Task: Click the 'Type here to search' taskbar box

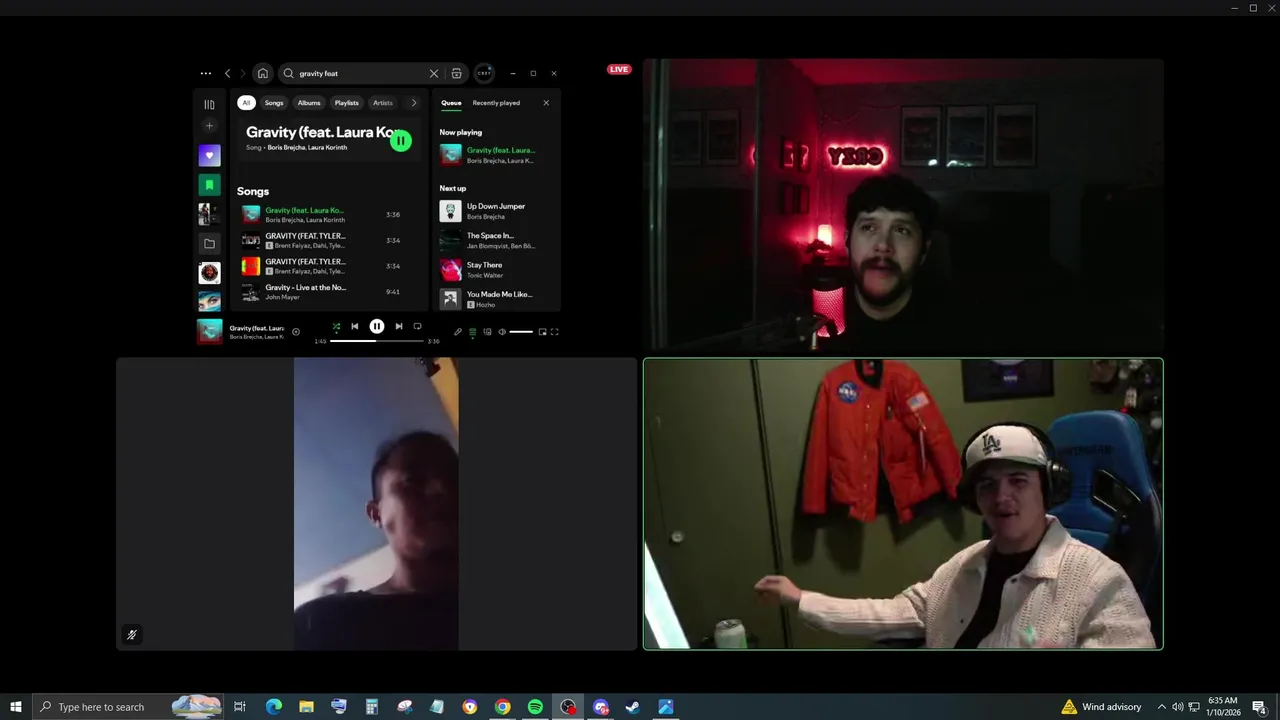Action: (x=128, y=707)
